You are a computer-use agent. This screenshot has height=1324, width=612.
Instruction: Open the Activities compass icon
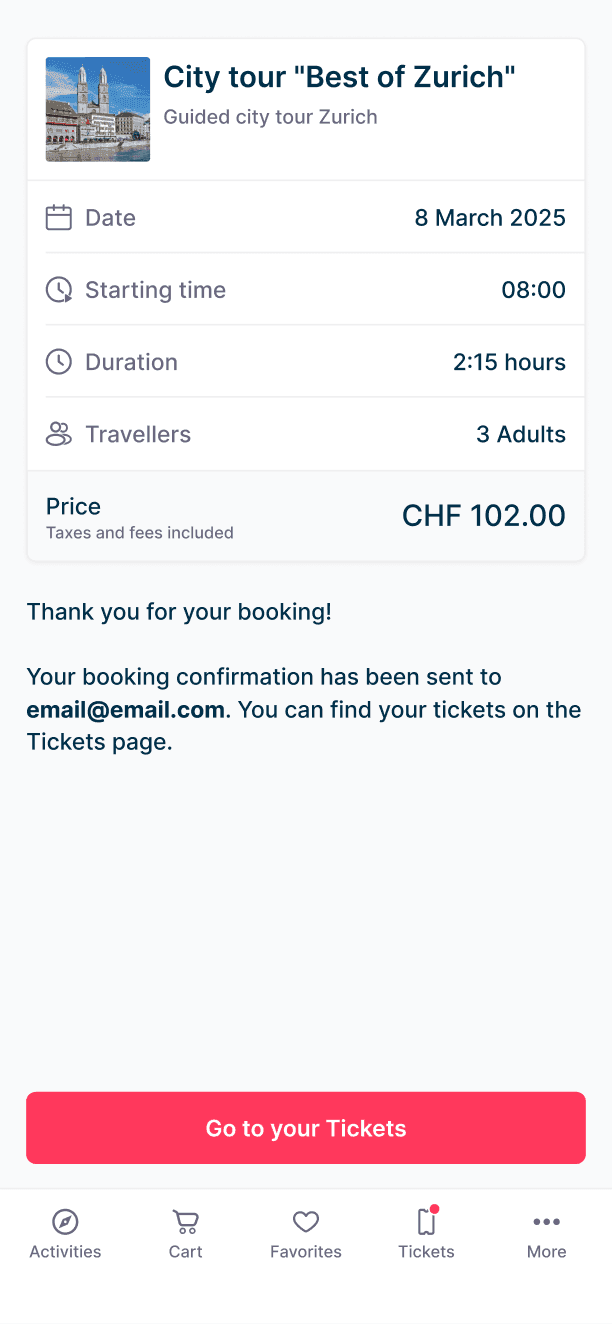point(65,1222)
